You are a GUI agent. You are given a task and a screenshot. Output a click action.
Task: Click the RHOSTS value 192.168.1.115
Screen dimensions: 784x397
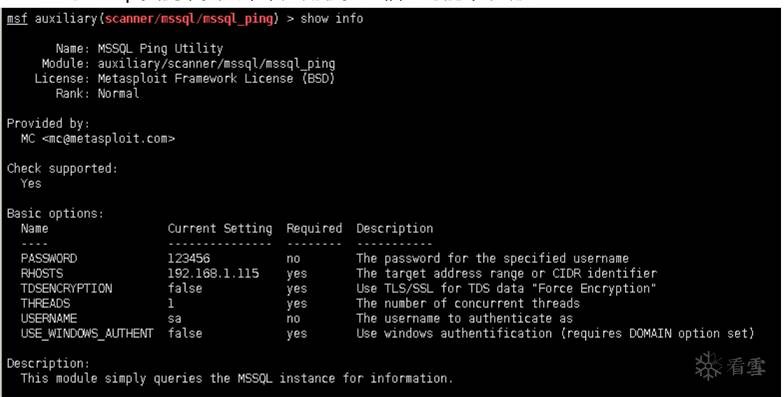tap(214, 274)
